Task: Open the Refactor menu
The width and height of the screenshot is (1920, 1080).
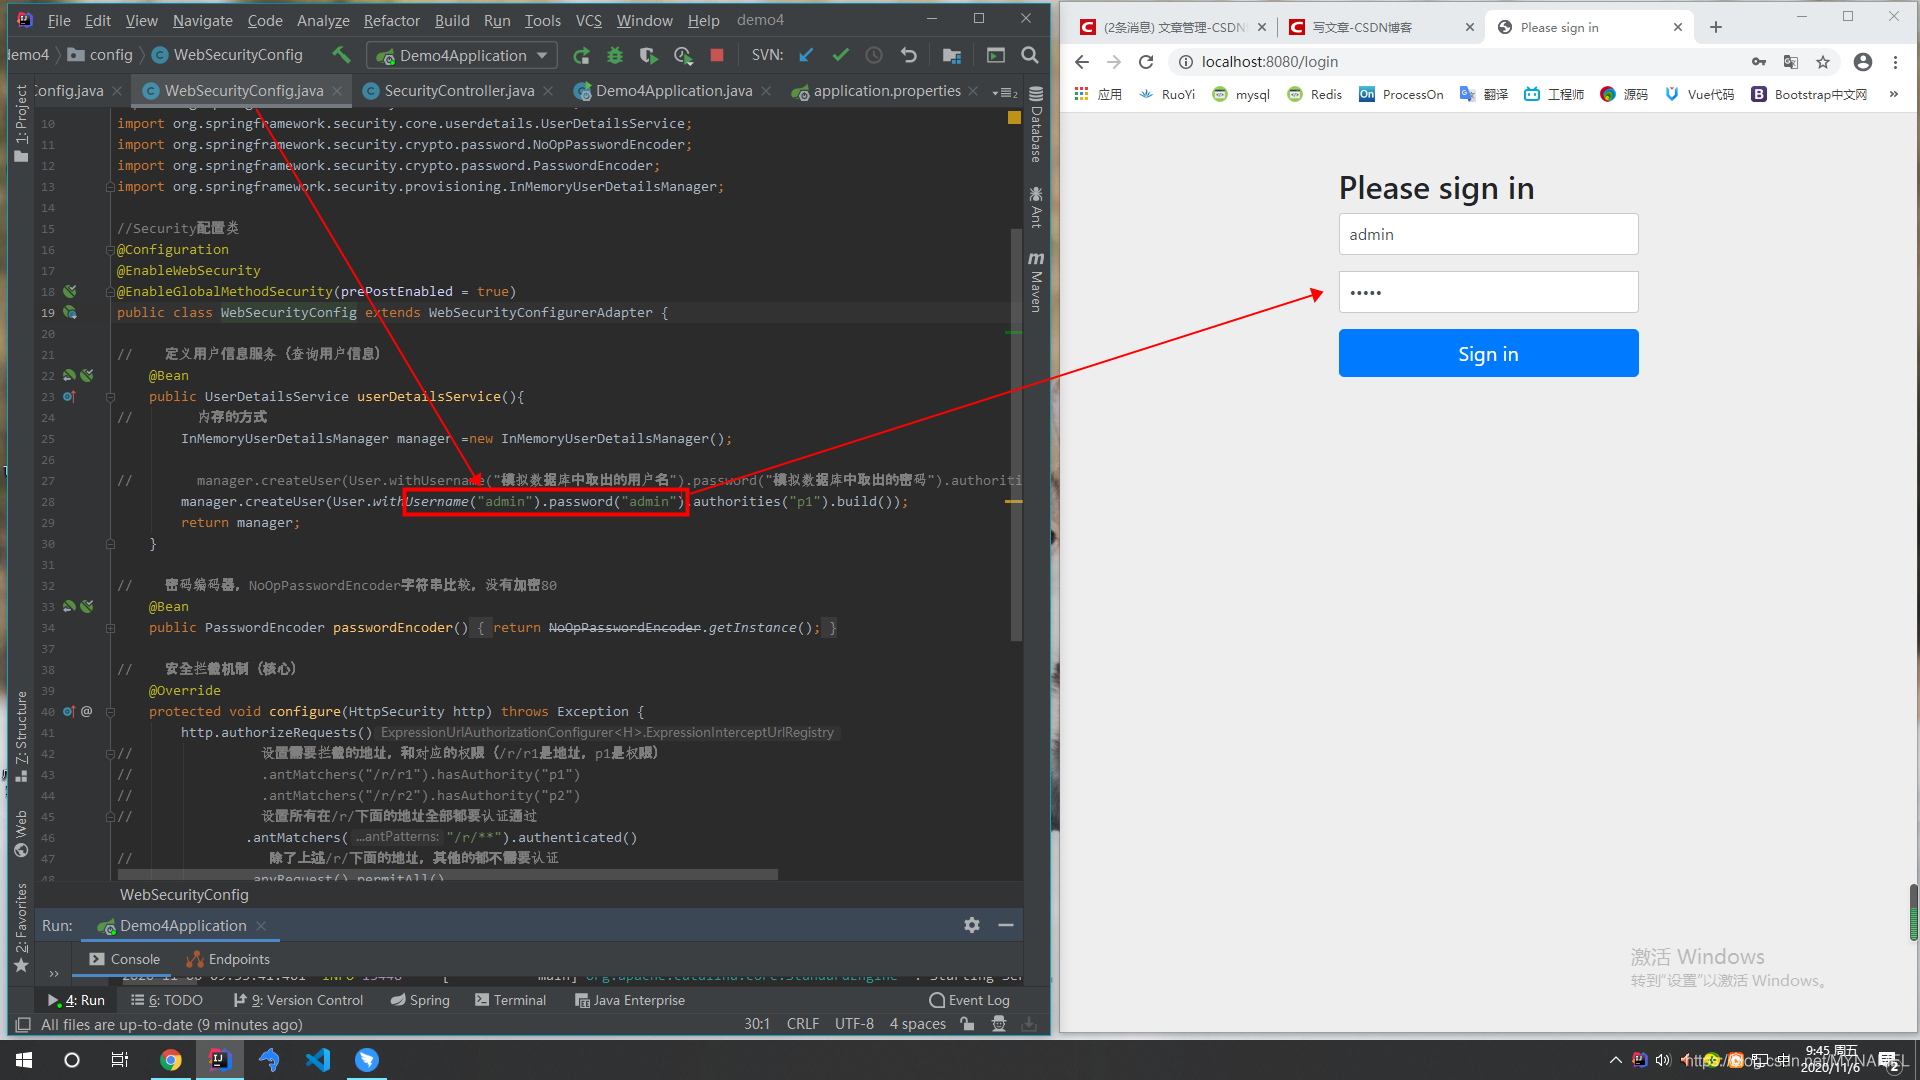Action: coord(392,20)
